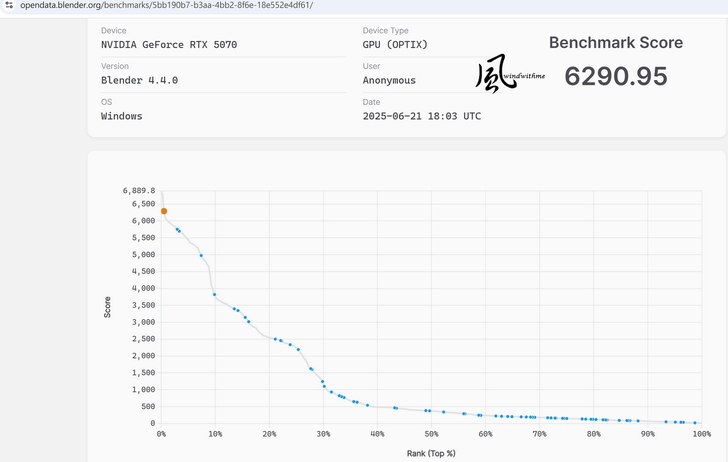Click the Anonymous user value
Viewport: 728px width, 462px height.
tap(389, 80)
